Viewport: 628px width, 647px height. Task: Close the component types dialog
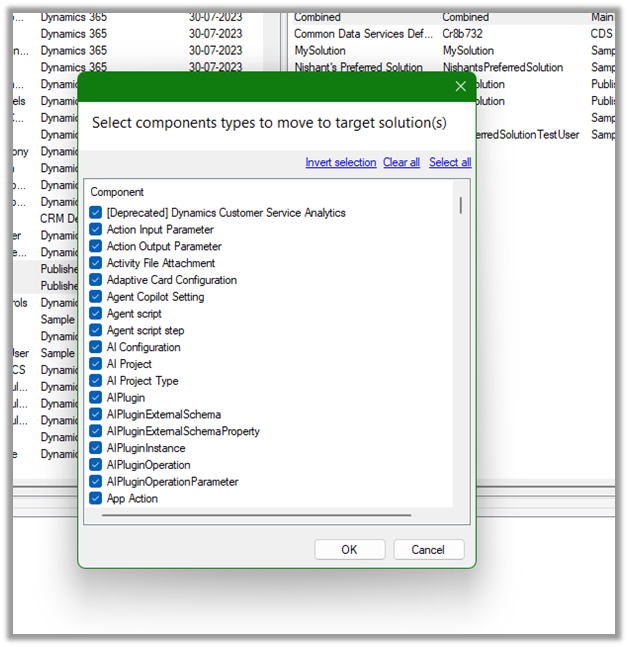tap(460, 87)
